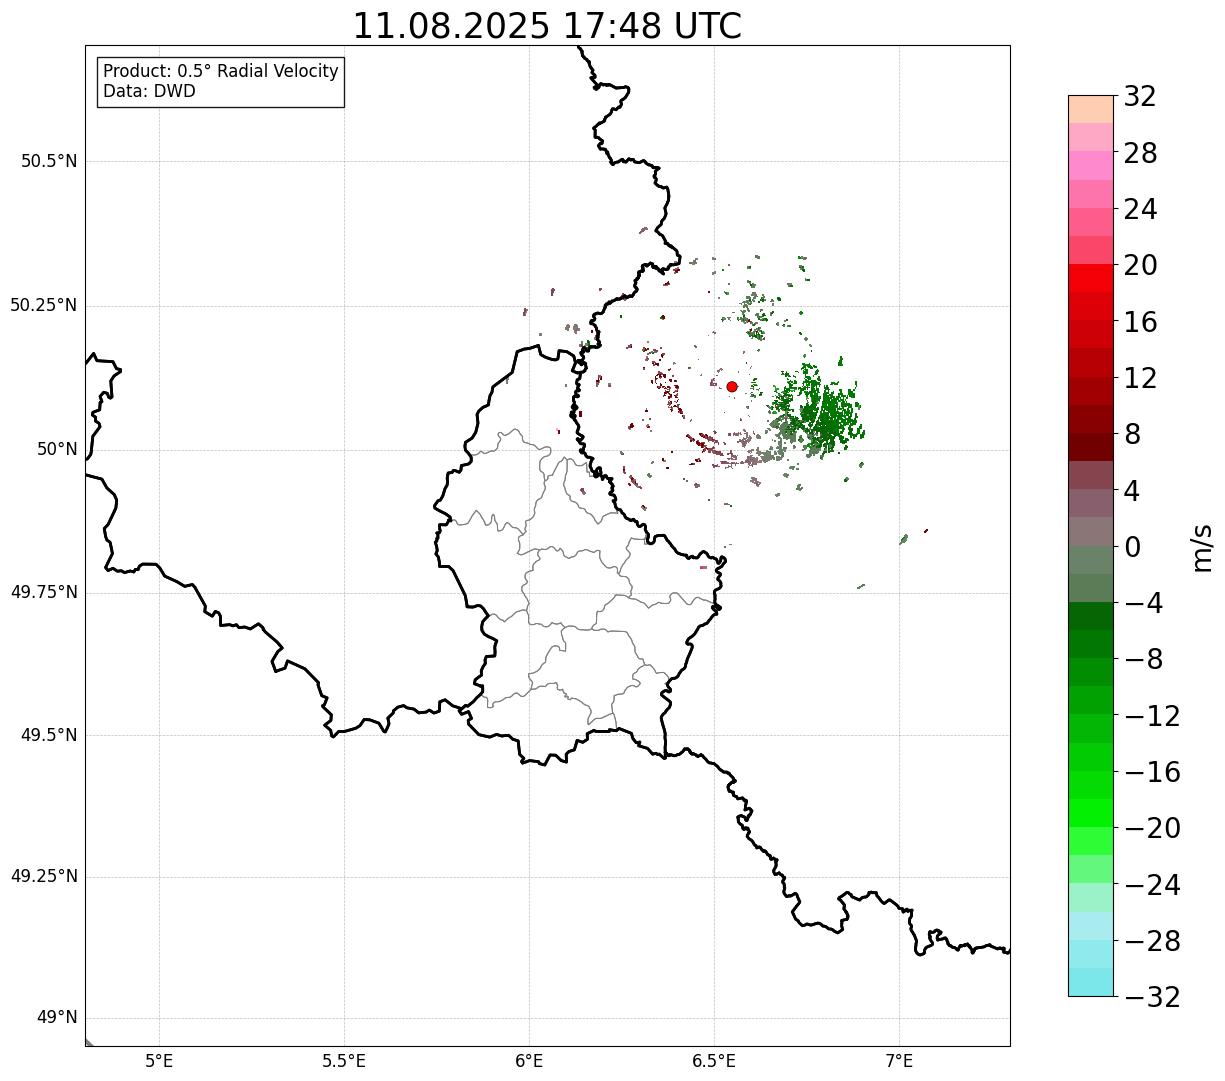Click the 5.5°E longitude label

point(344,1061)
